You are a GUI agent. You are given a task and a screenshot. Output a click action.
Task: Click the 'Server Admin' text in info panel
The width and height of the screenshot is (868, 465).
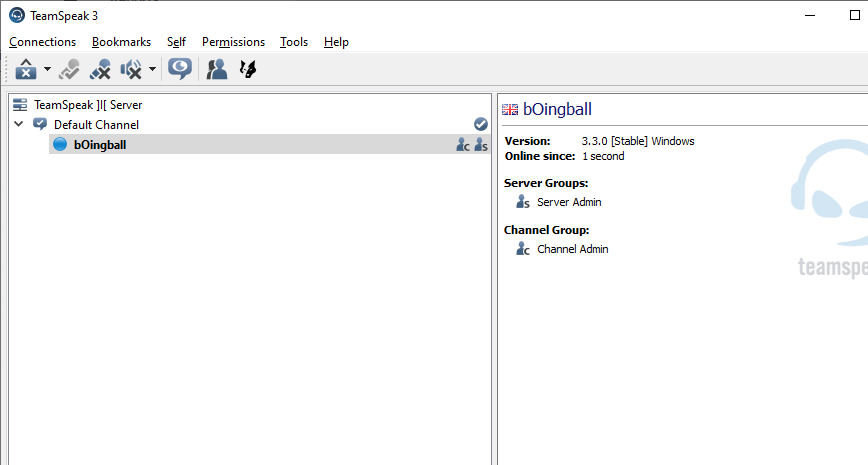click(569, 202)
